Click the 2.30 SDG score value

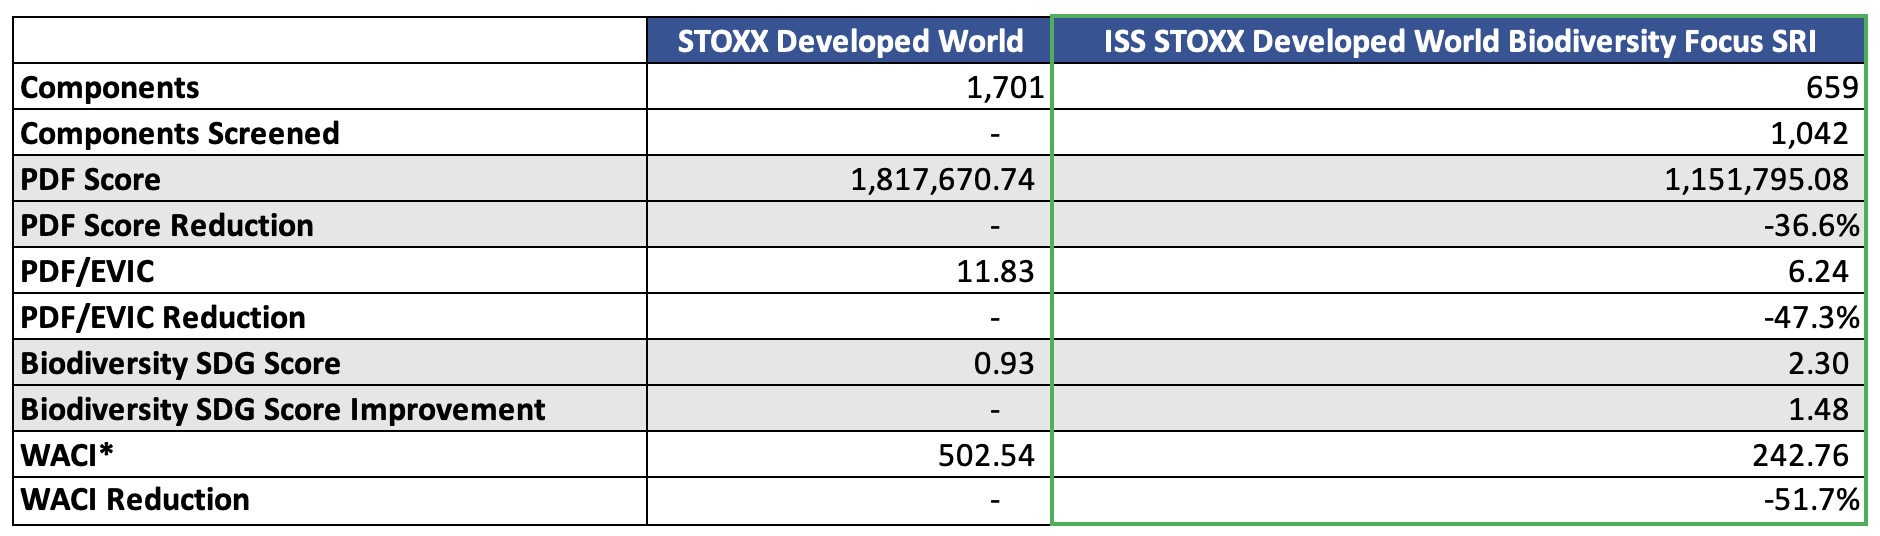point(1818,364)
